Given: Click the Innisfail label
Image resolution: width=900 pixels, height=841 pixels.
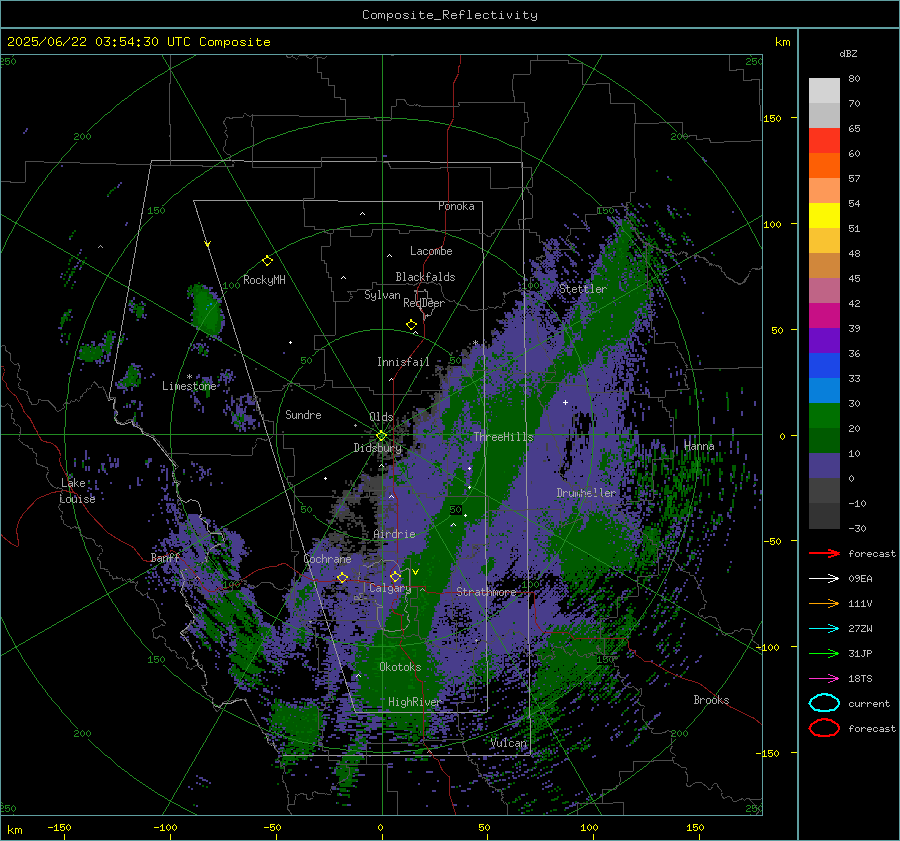Looking at the screenshot, I should (403, 362).
